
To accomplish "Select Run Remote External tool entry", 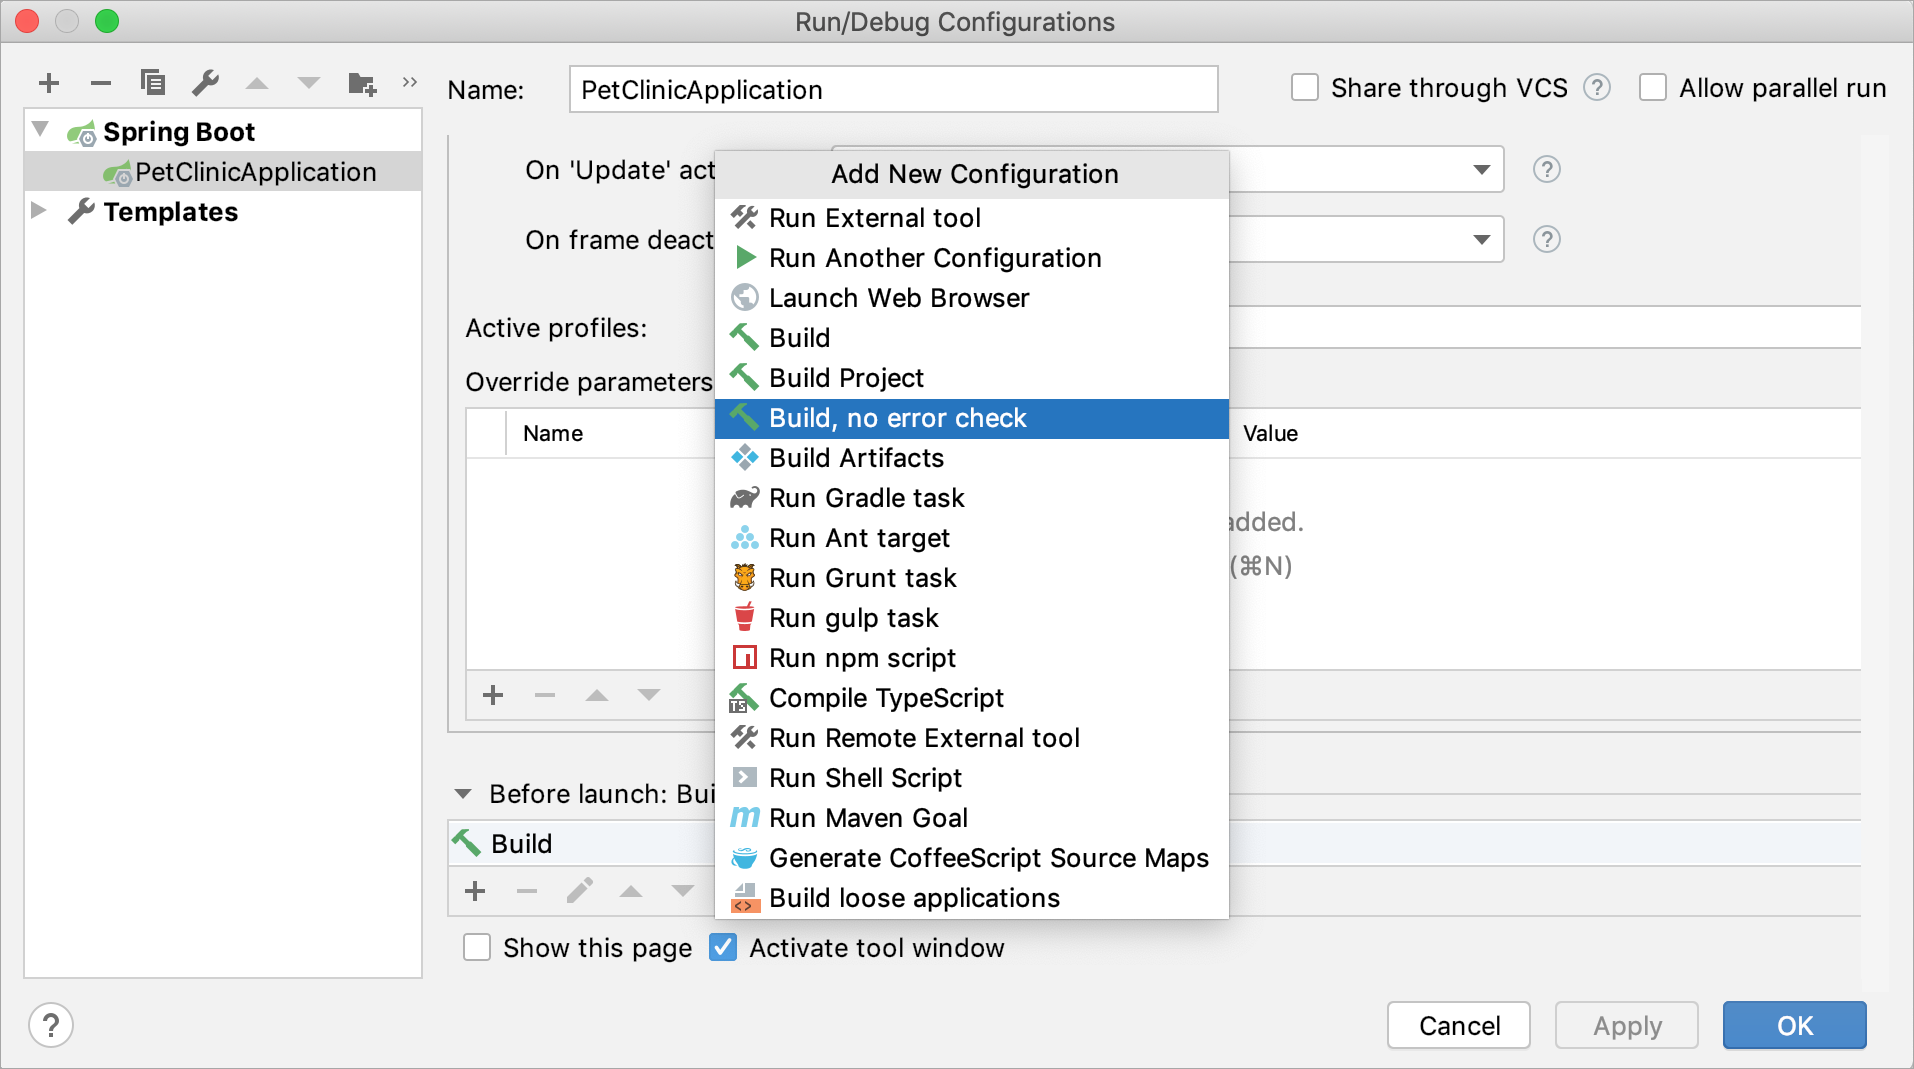I will [x=972, y=738].
